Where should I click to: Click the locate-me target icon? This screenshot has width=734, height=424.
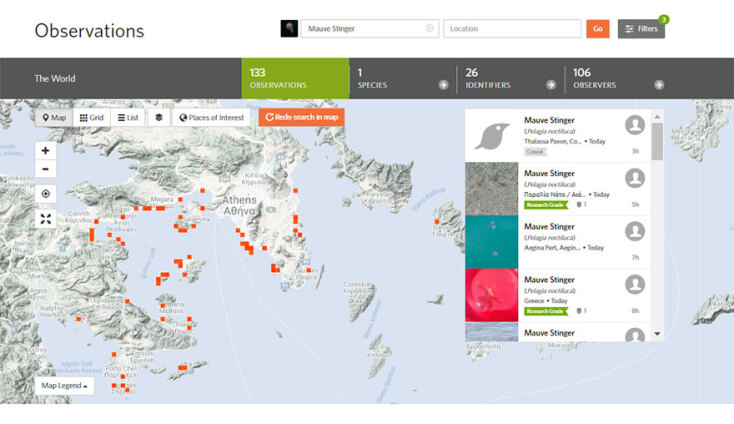pos(46,194)
